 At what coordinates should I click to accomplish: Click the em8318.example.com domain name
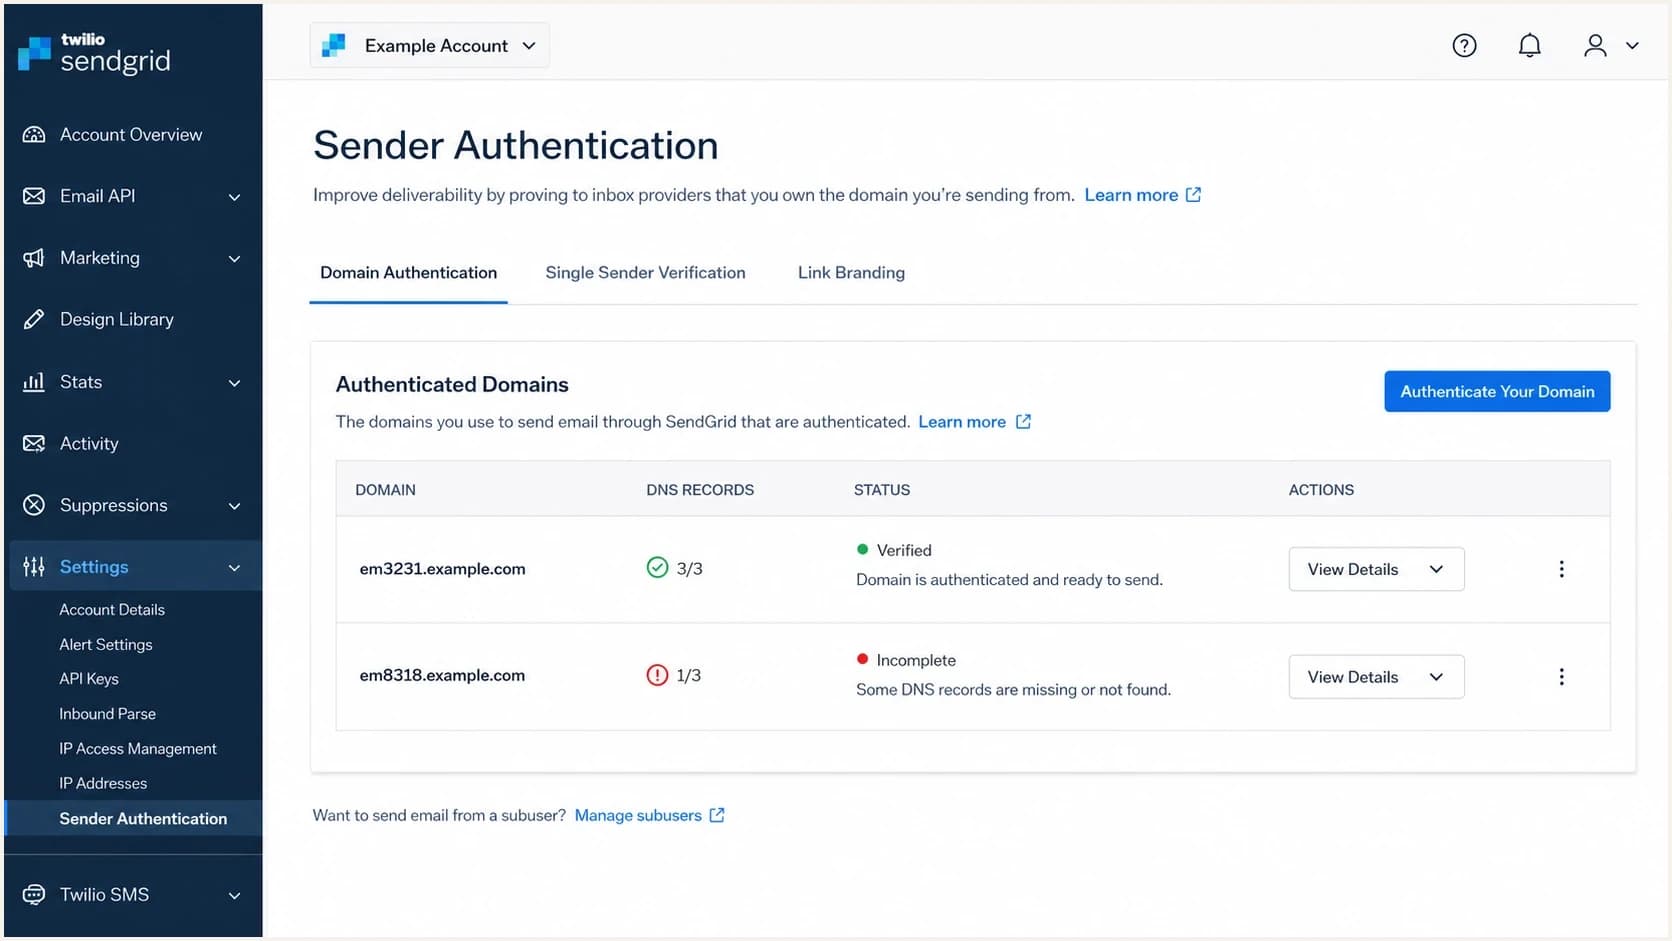442,675
